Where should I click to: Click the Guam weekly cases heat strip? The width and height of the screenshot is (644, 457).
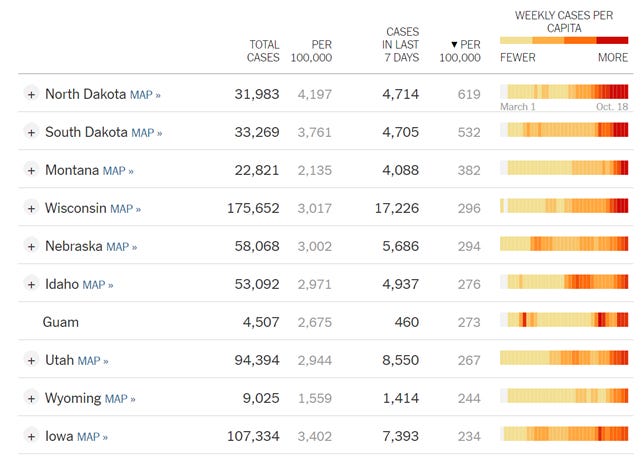(564, 322)
